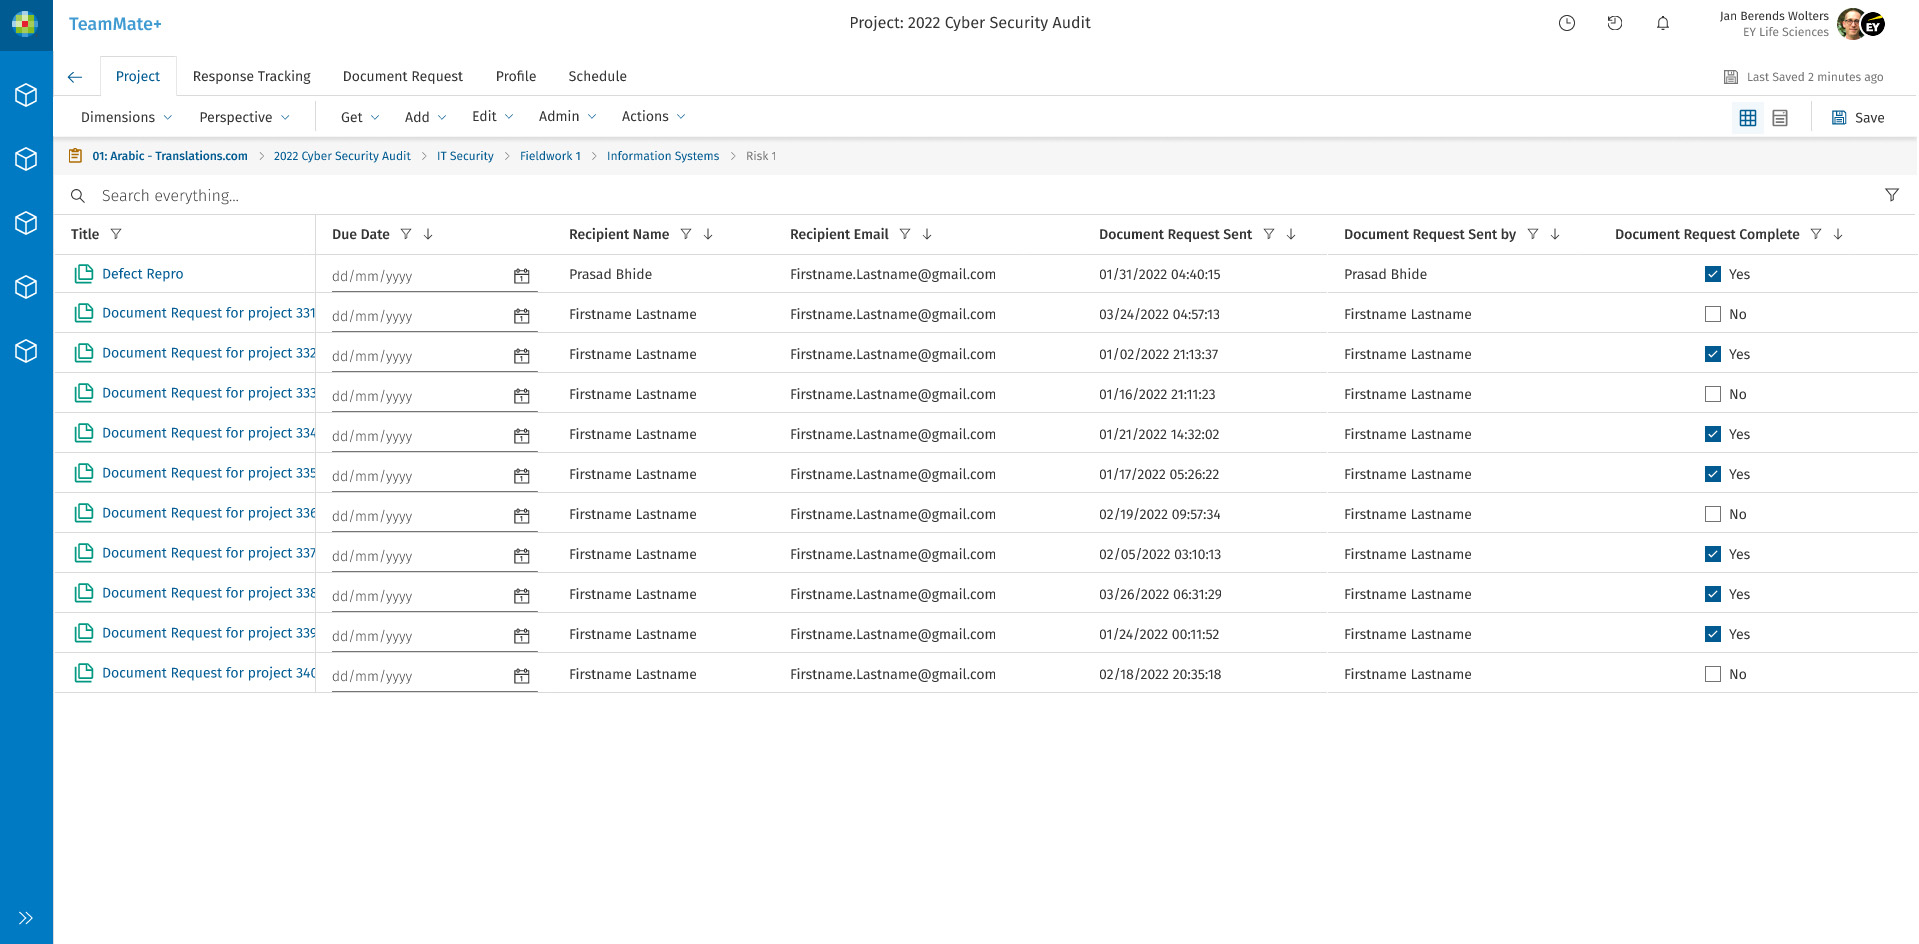Open the history clock-arrow icon

[1614, 24]
